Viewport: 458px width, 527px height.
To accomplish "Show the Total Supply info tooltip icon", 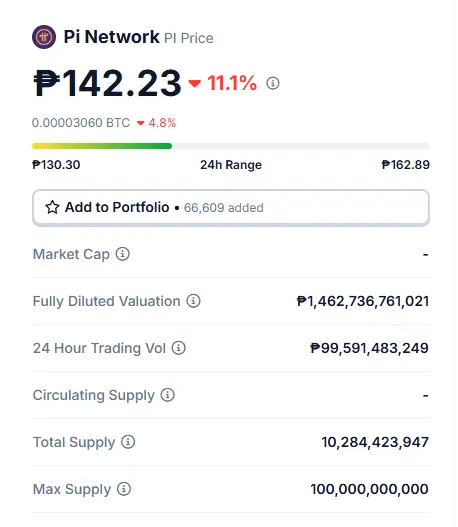I will (128, 442).
